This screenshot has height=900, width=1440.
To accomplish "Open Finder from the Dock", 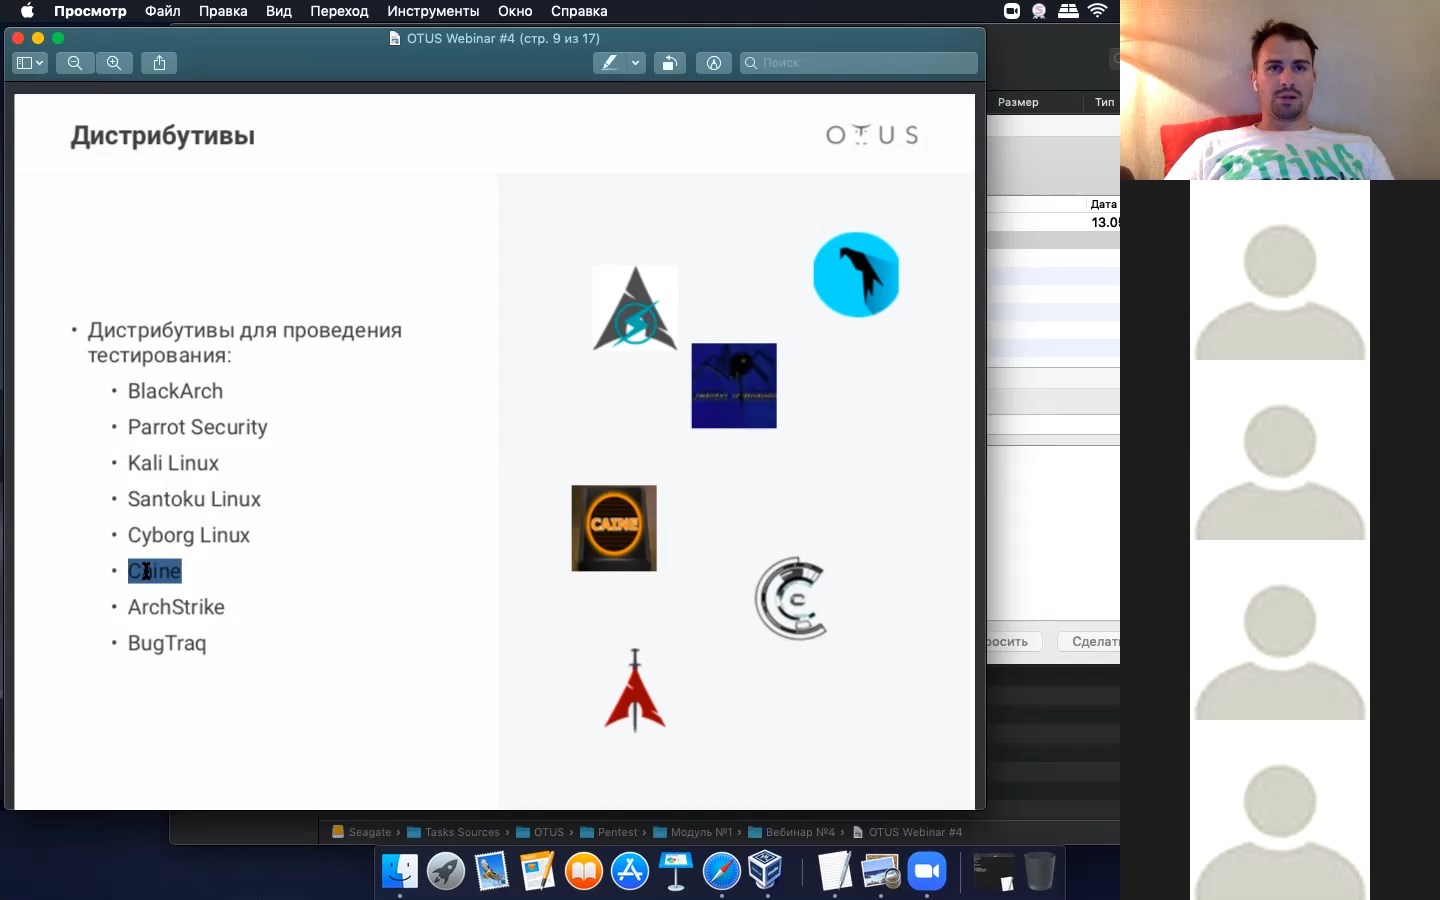I will coord(400,871).
